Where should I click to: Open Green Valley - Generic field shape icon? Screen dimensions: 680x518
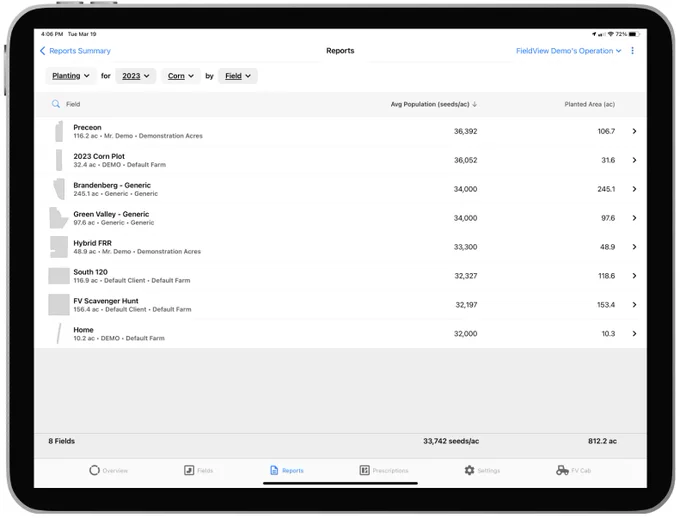59,218
